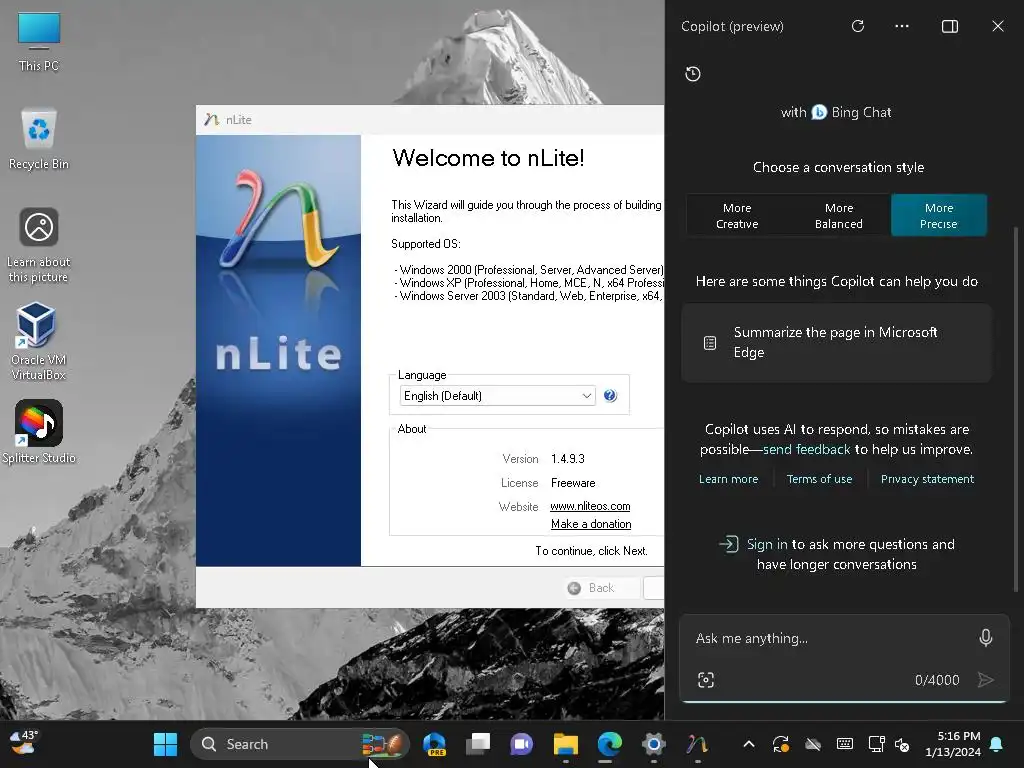Open the send feedback link
This screenshot has height=768, width=1024.
click(807, 449)
